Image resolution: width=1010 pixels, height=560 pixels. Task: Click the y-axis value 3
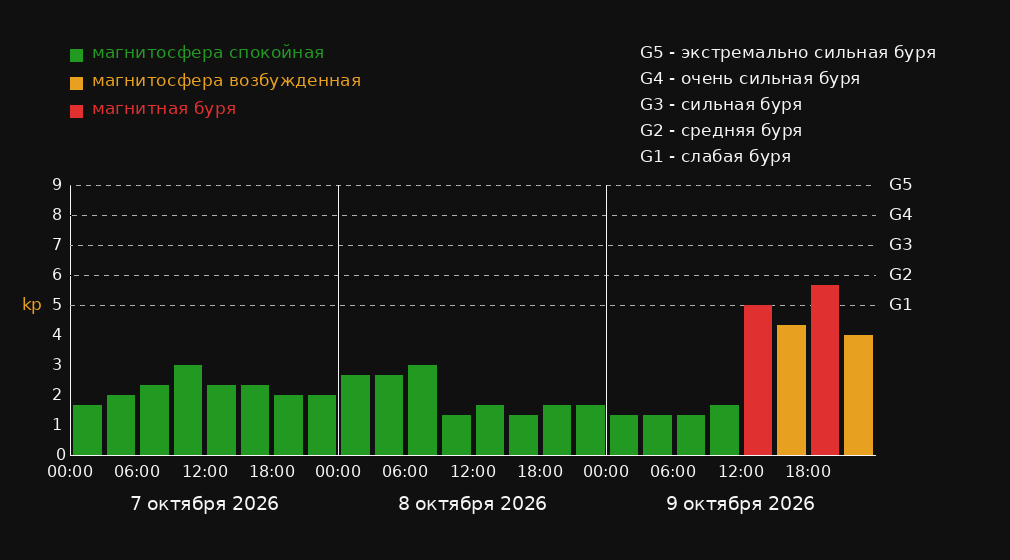pos(57,365)
